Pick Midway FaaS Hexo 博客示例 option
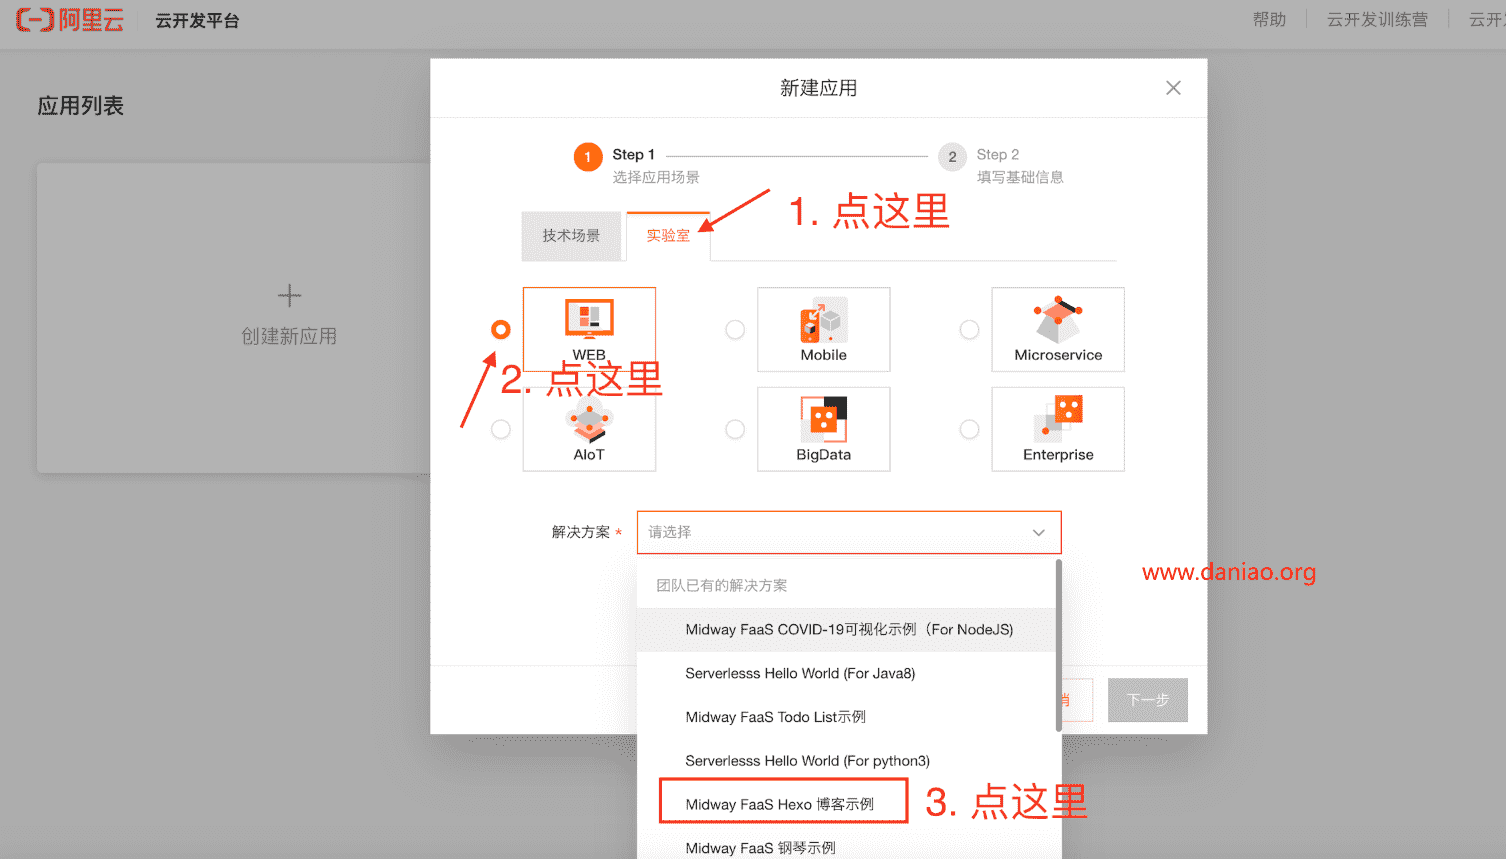 point(847,805)
